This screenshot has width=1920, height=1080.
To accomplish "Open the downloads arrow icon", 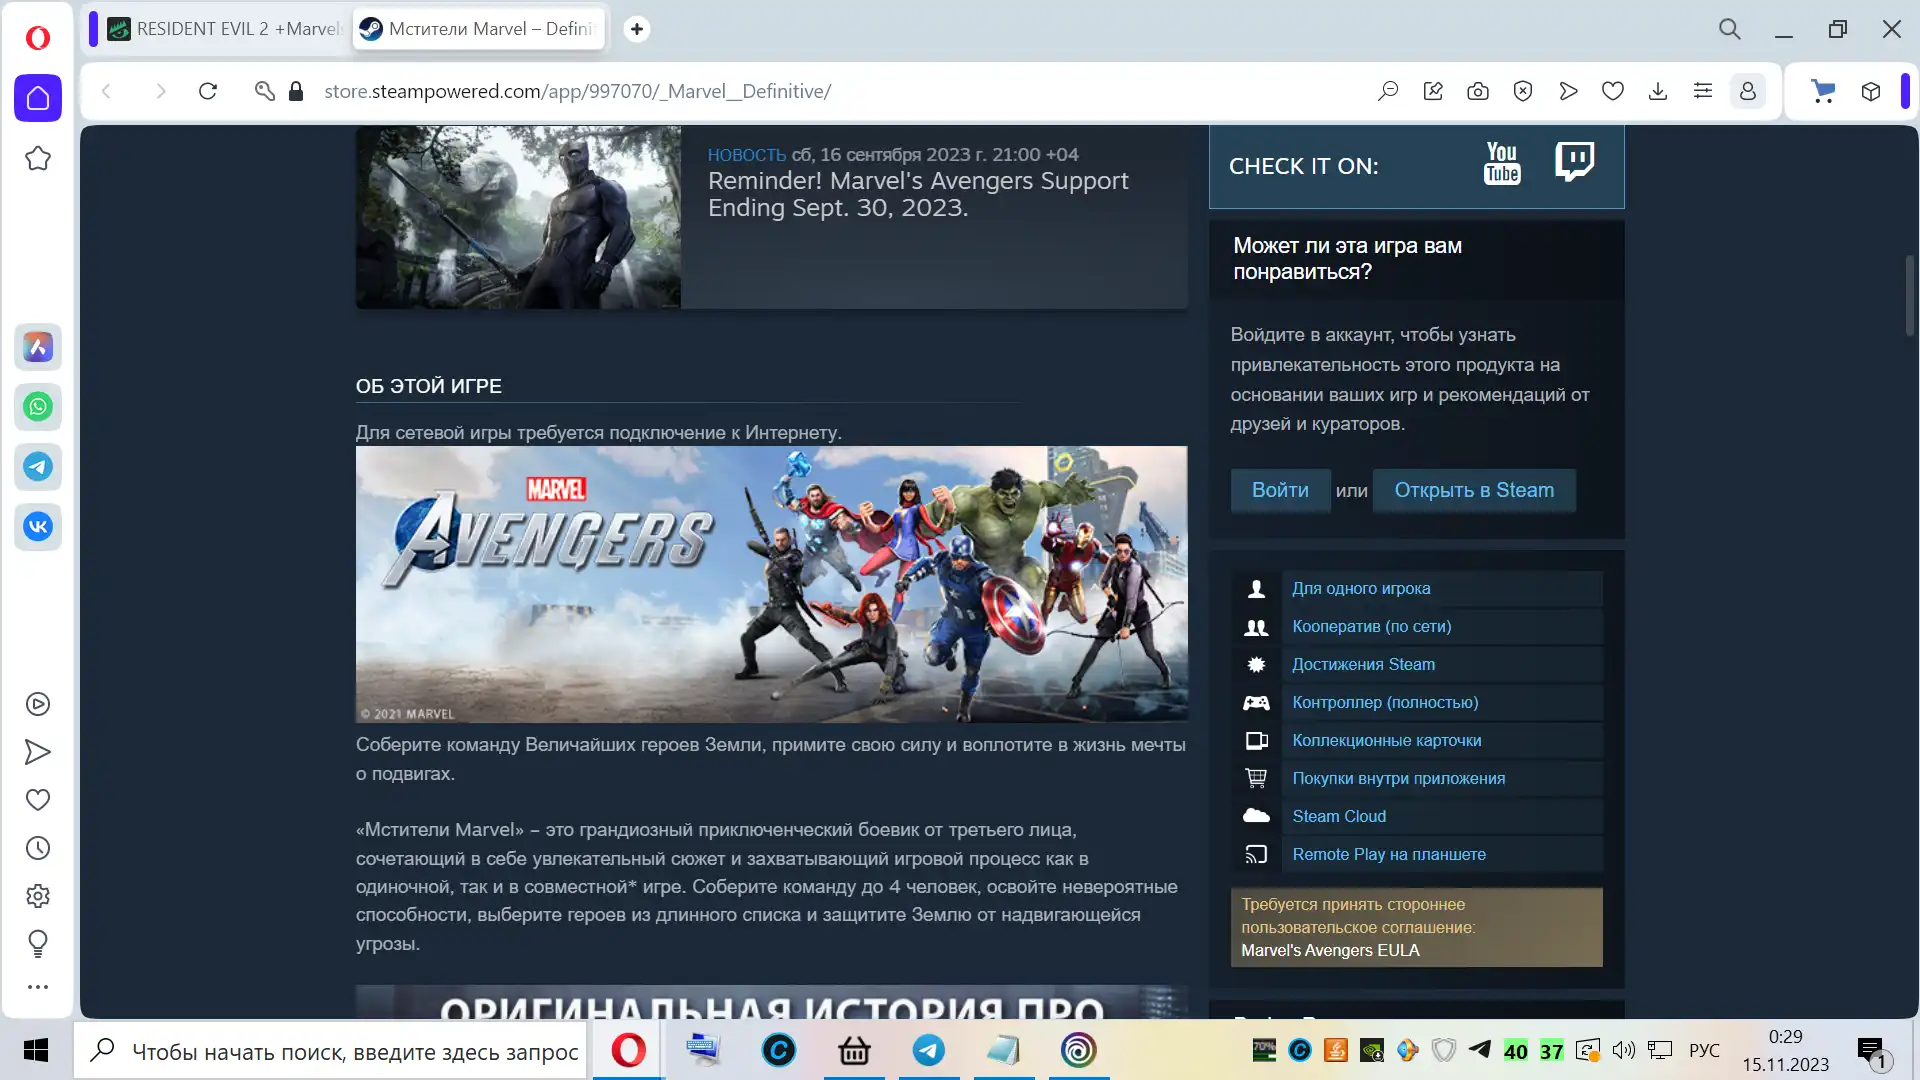I will pos(1658,91).
